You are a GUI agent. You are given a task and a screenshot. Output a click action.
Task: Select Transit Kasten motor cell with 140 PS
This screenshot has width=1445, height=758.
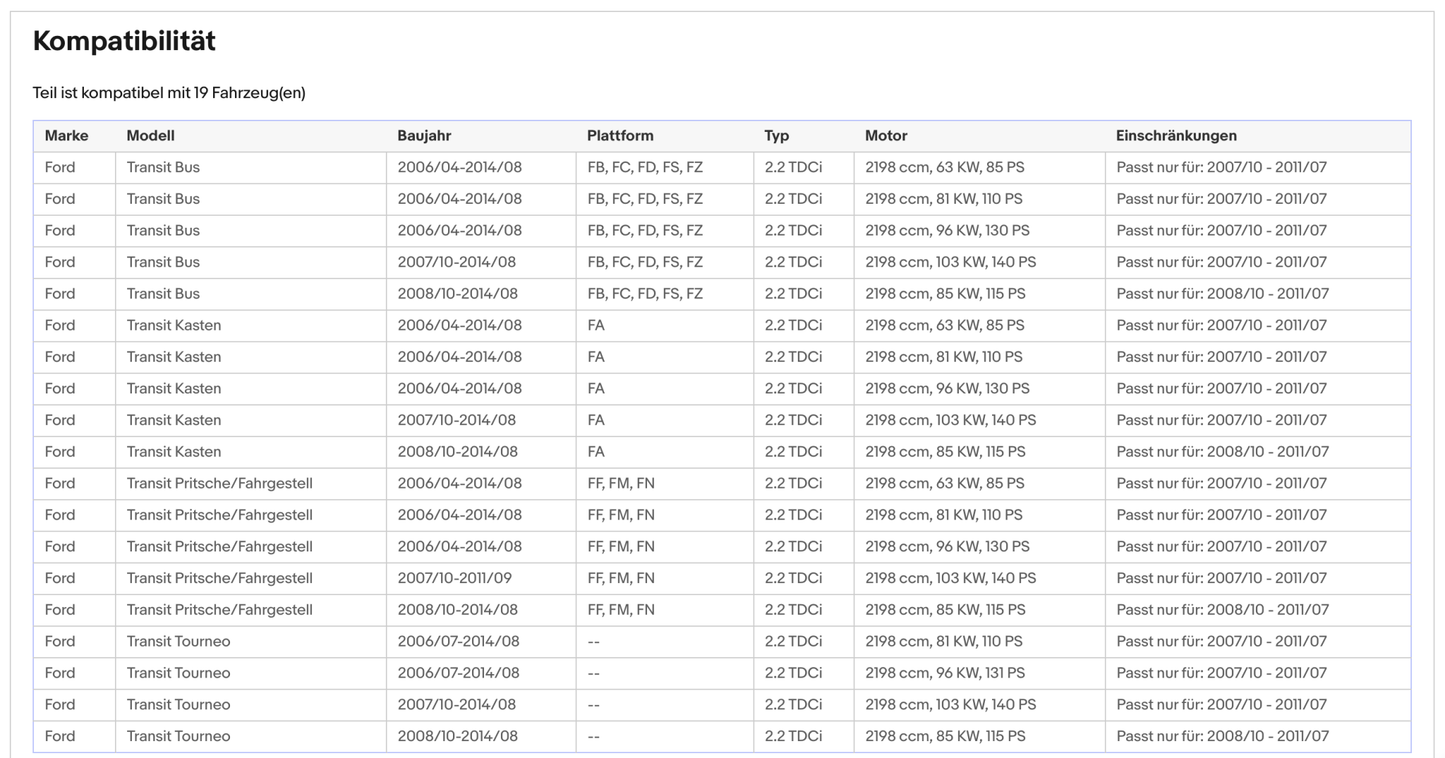coord(950,420)
